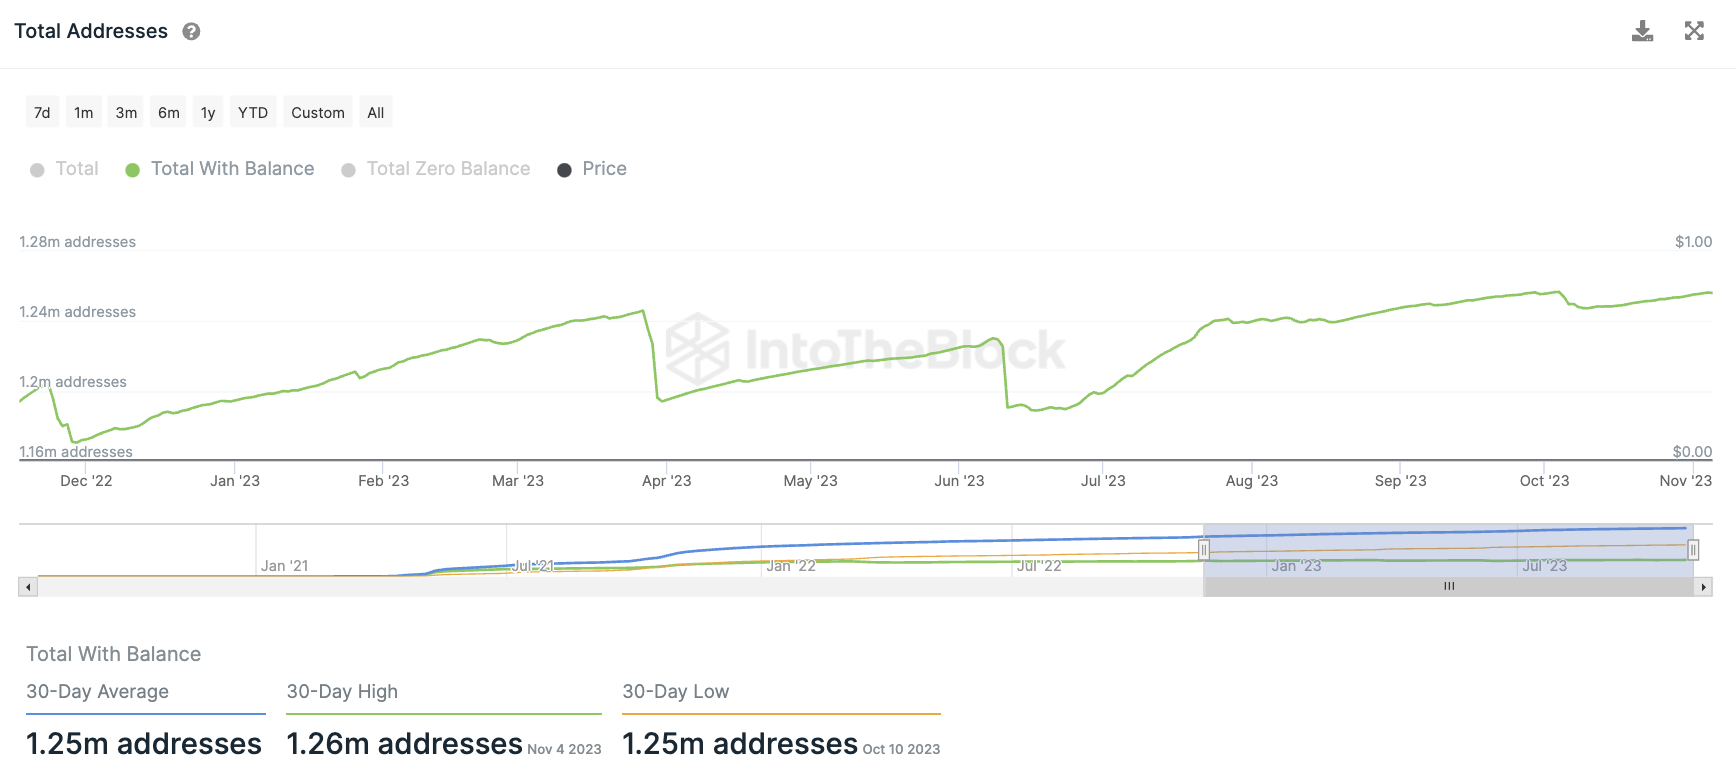Show All time range data
Screen dimensions: 1736x782
tap(376, 113)
